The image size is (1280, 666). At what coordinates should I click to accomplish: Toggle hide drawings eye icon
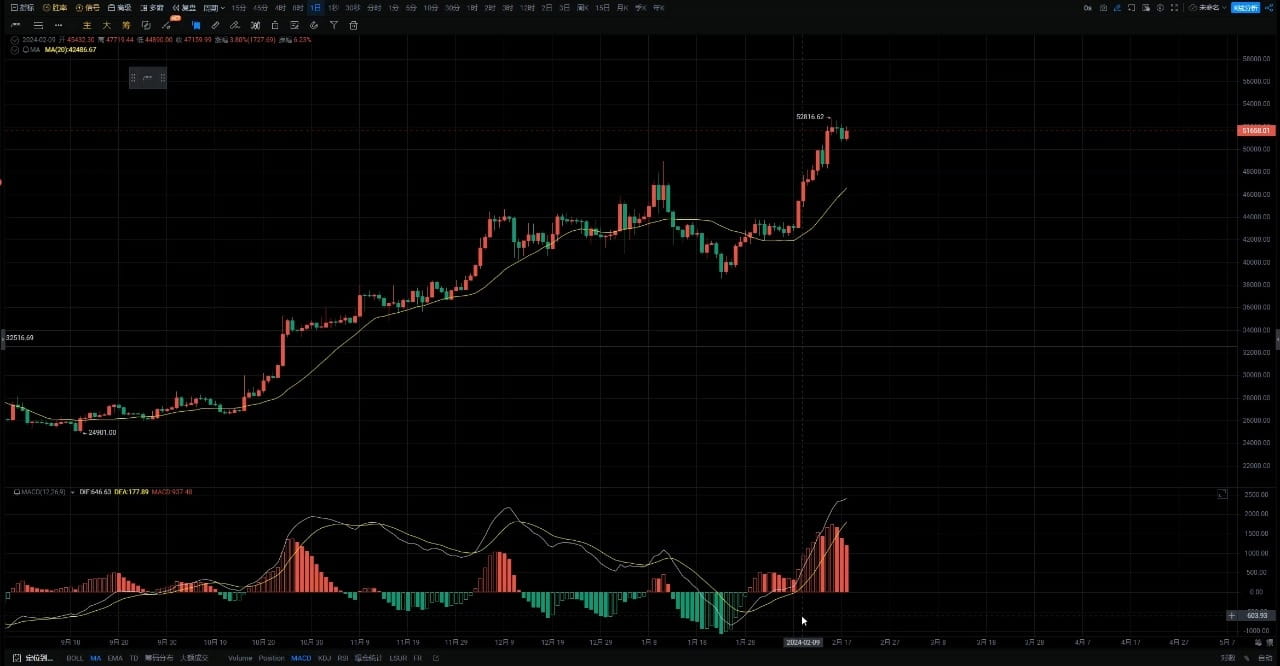click(314, 25)
